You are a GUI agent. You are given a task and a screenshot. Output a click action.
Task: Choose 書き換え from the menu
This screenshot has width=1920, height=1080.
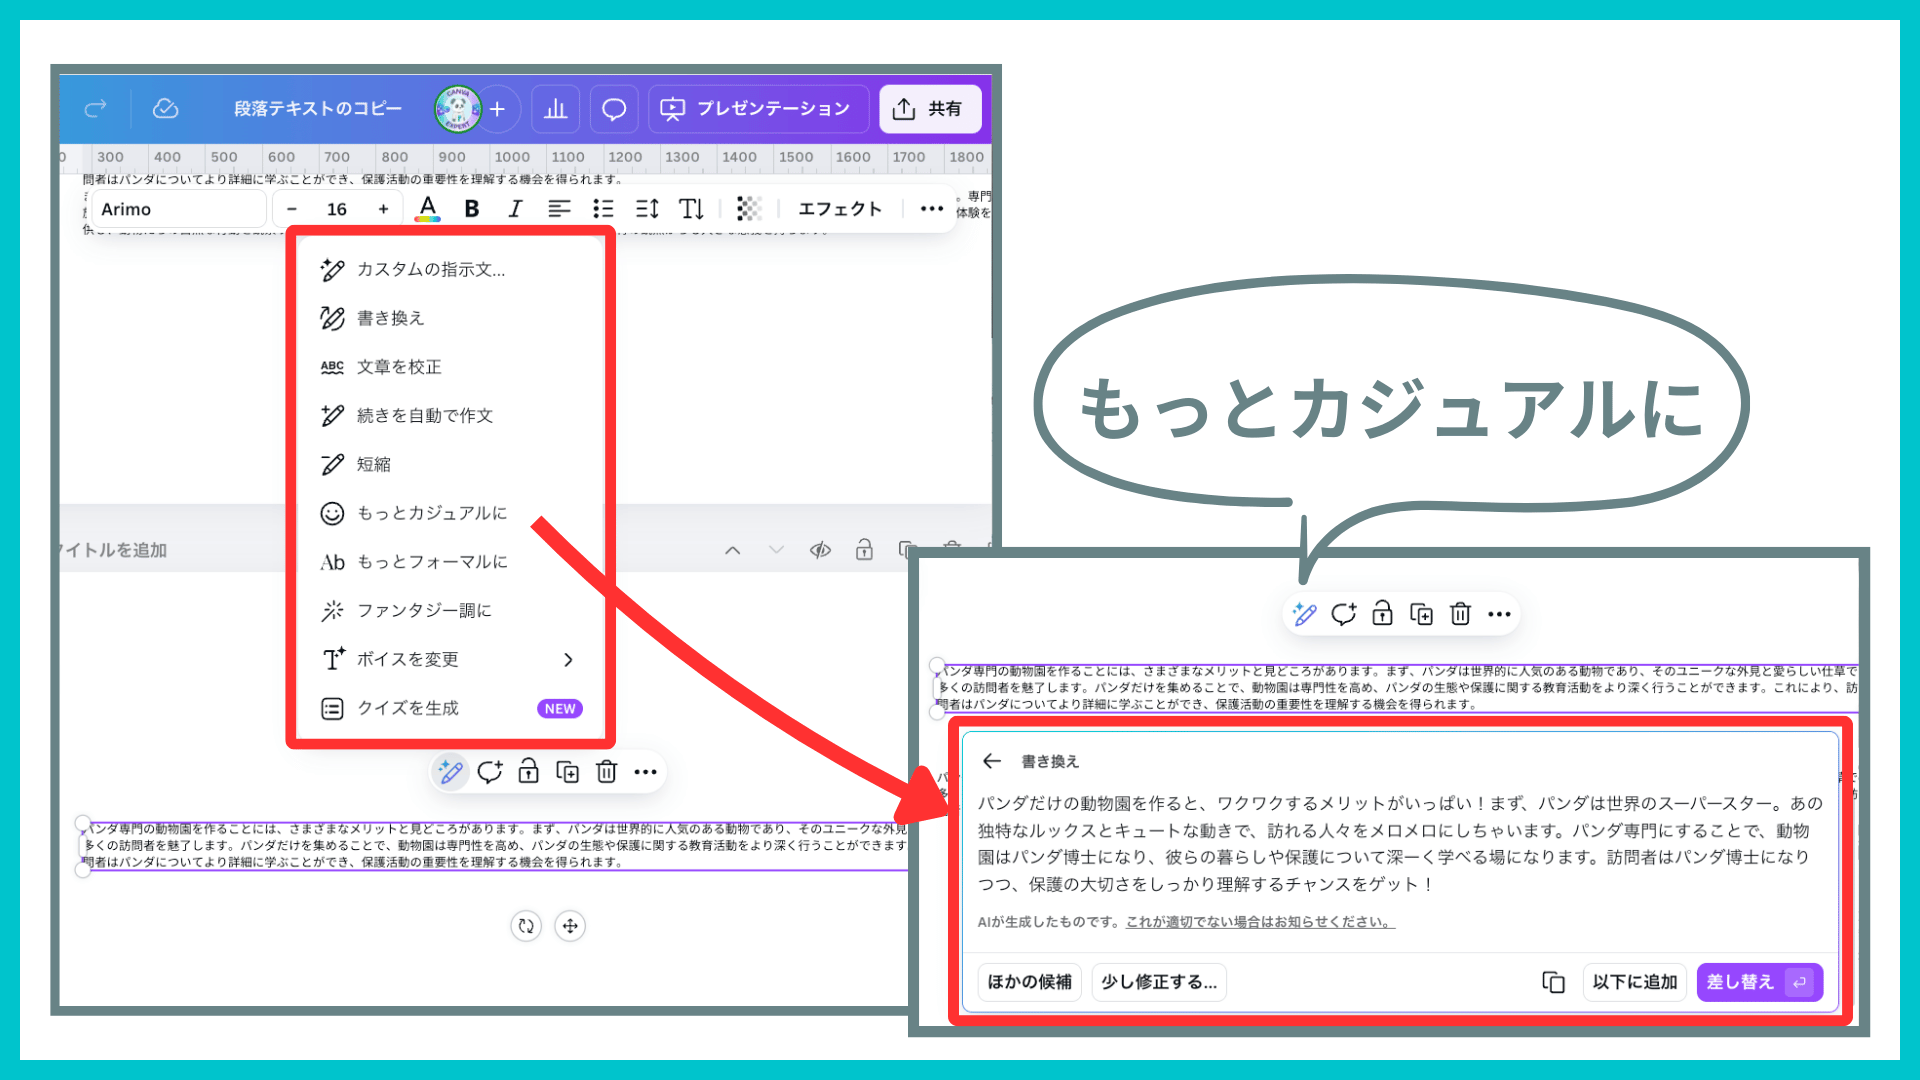point(450,318)
